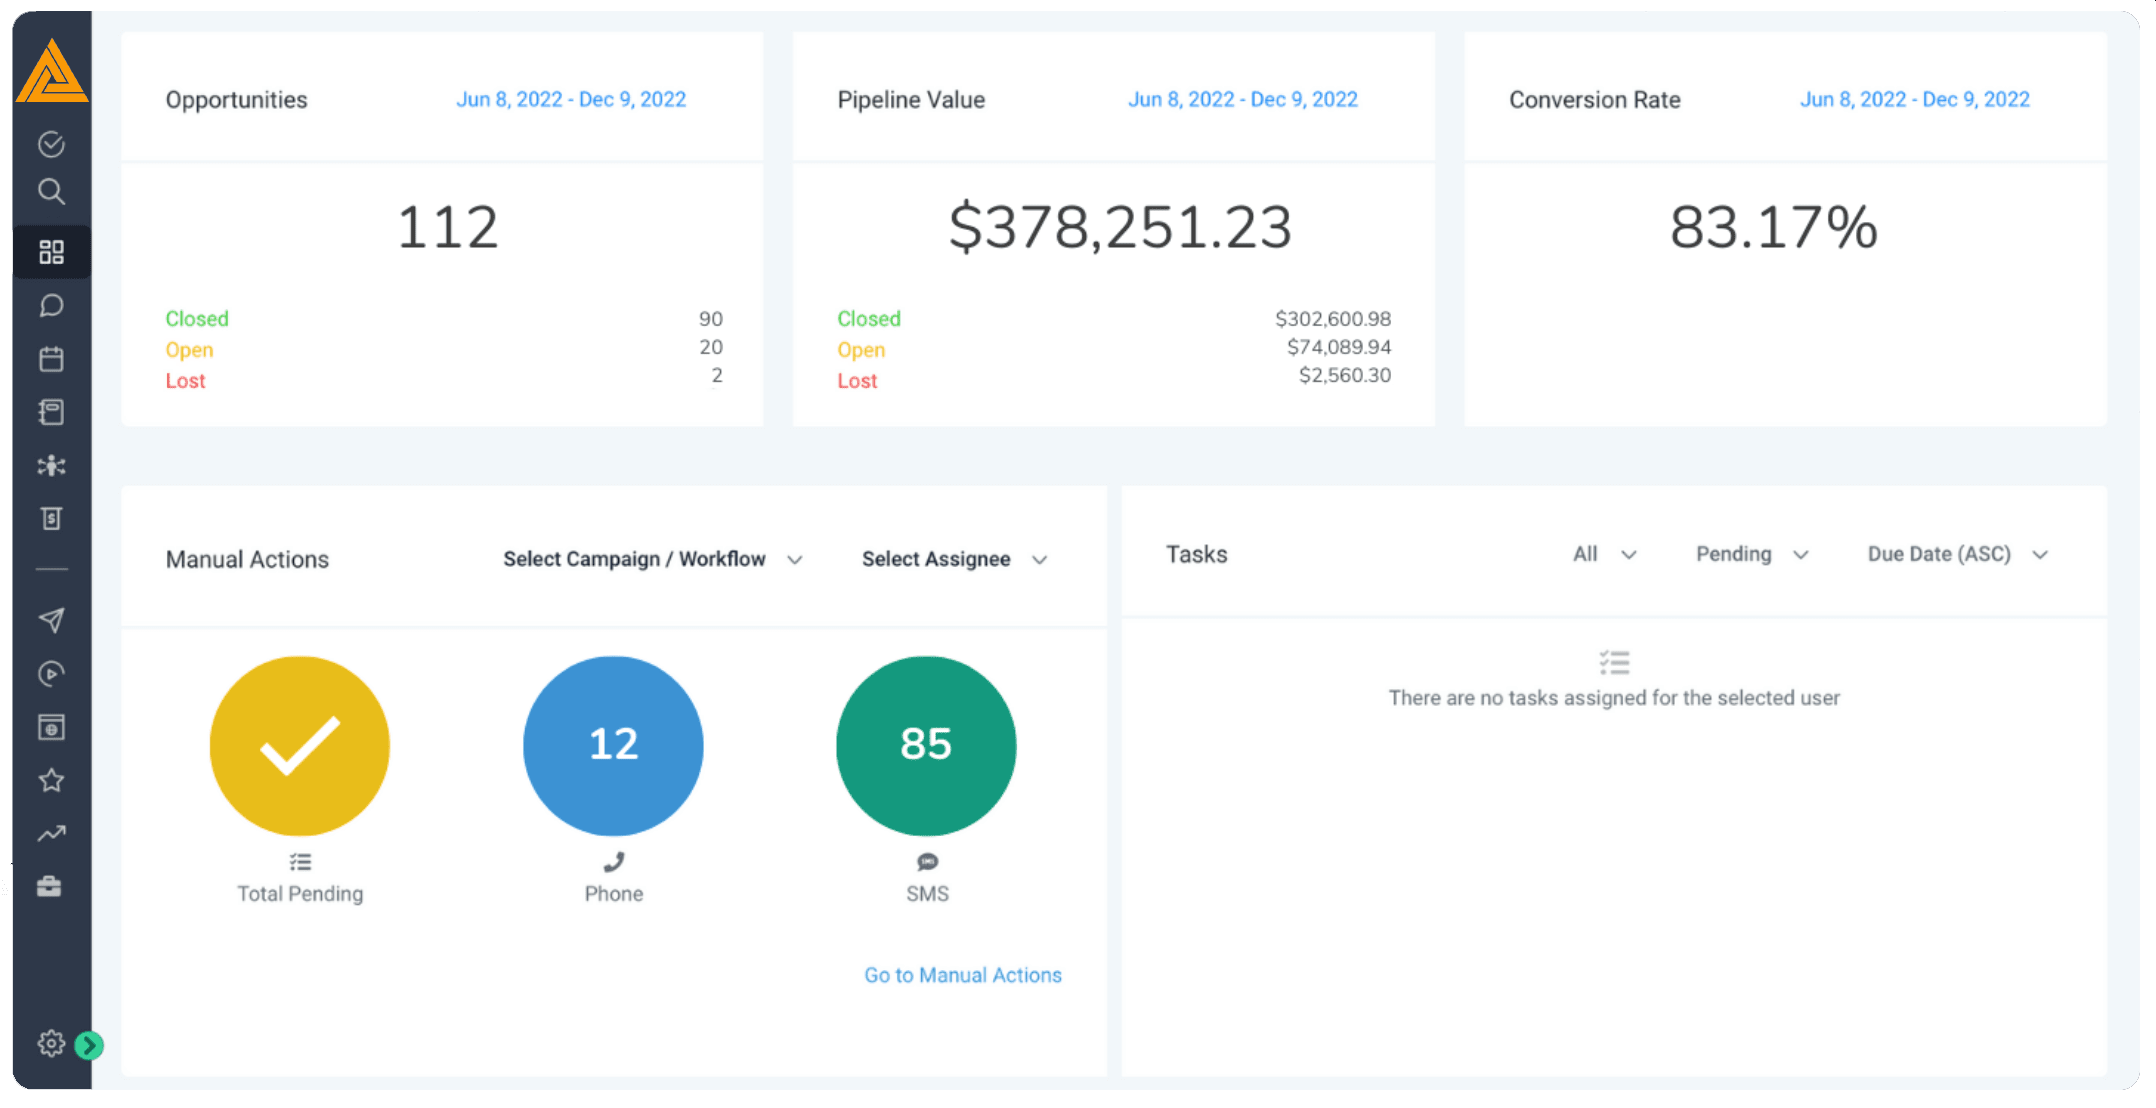Open the search icon in sidebar
Viewport: 2156px width, 1108px height.
coord(51,191)
